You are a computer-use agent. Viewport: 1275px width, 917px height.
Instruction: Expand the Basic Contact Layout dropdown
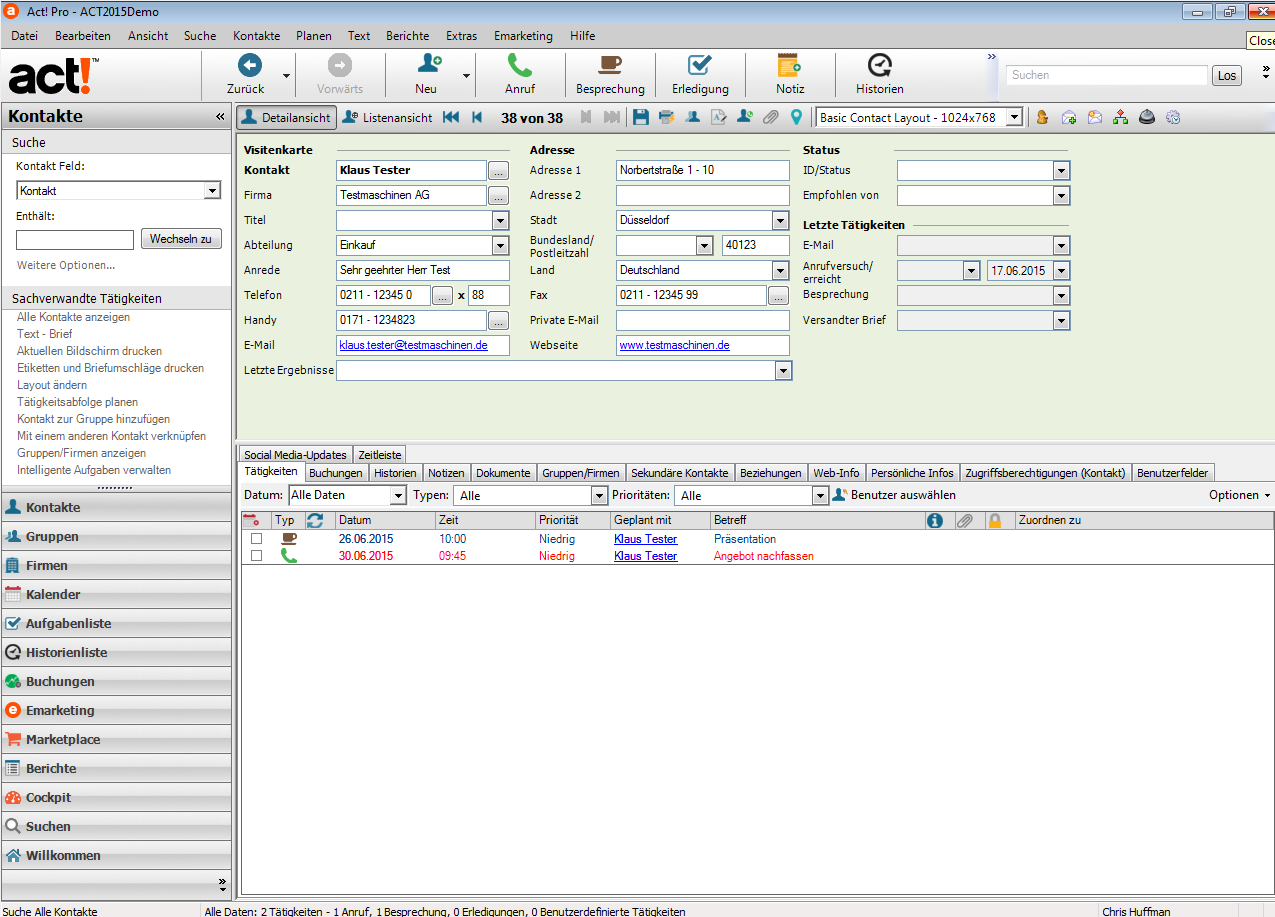coord(1014,118)
